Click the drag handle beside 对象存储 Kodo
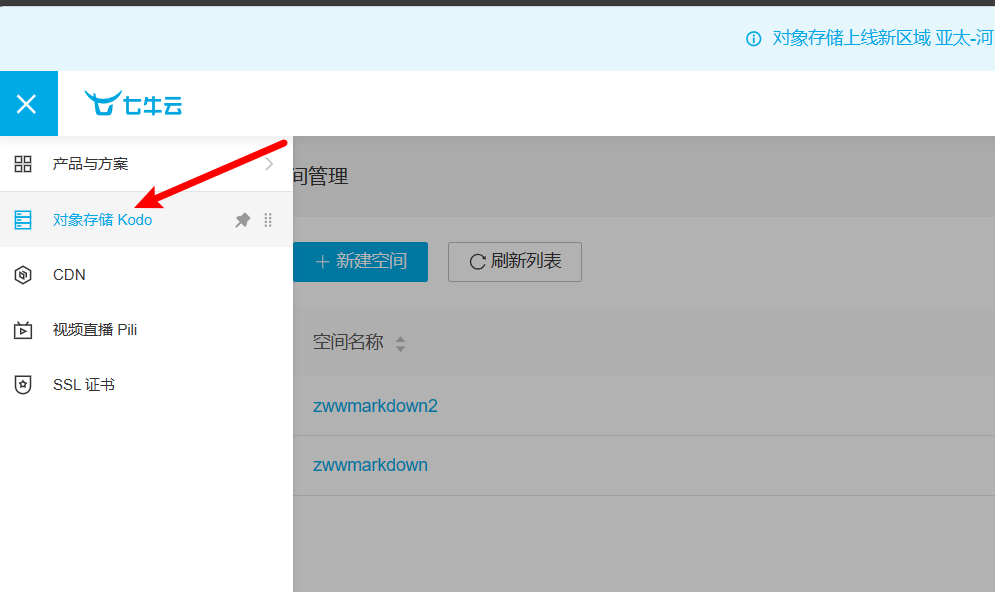Screen dimensions: 995x592 (x=268, y=220)
